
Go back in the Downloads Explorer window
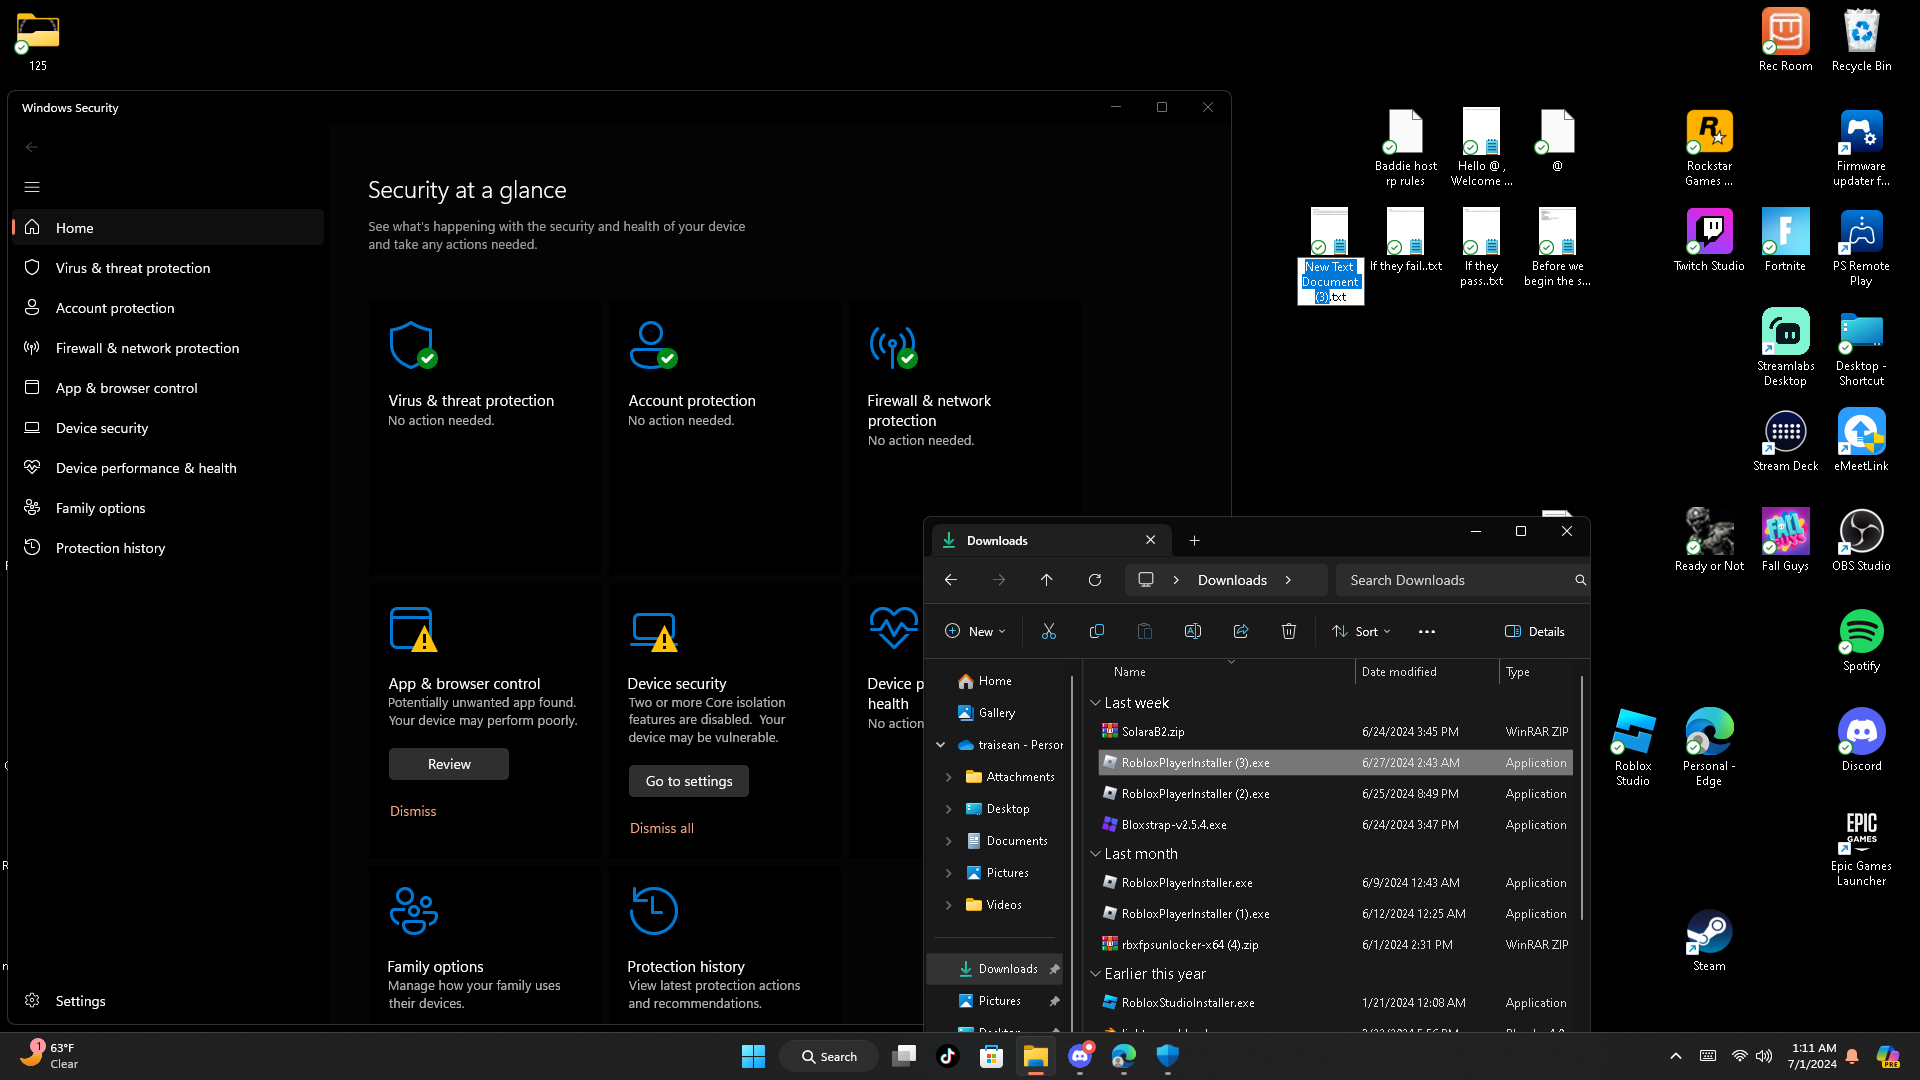(951, 580)
